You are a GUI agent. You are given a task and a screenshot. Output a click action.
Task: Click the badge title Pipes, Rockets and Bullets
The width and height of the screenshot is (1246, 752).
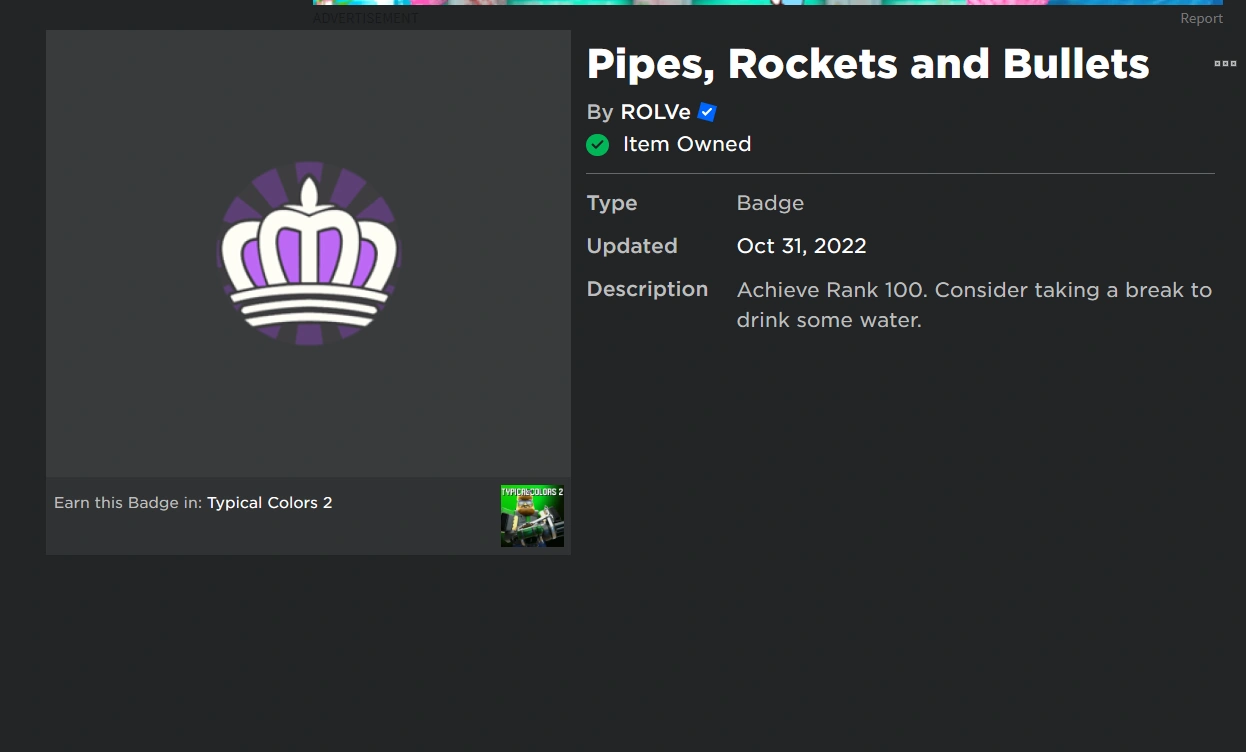pos(867,63)
